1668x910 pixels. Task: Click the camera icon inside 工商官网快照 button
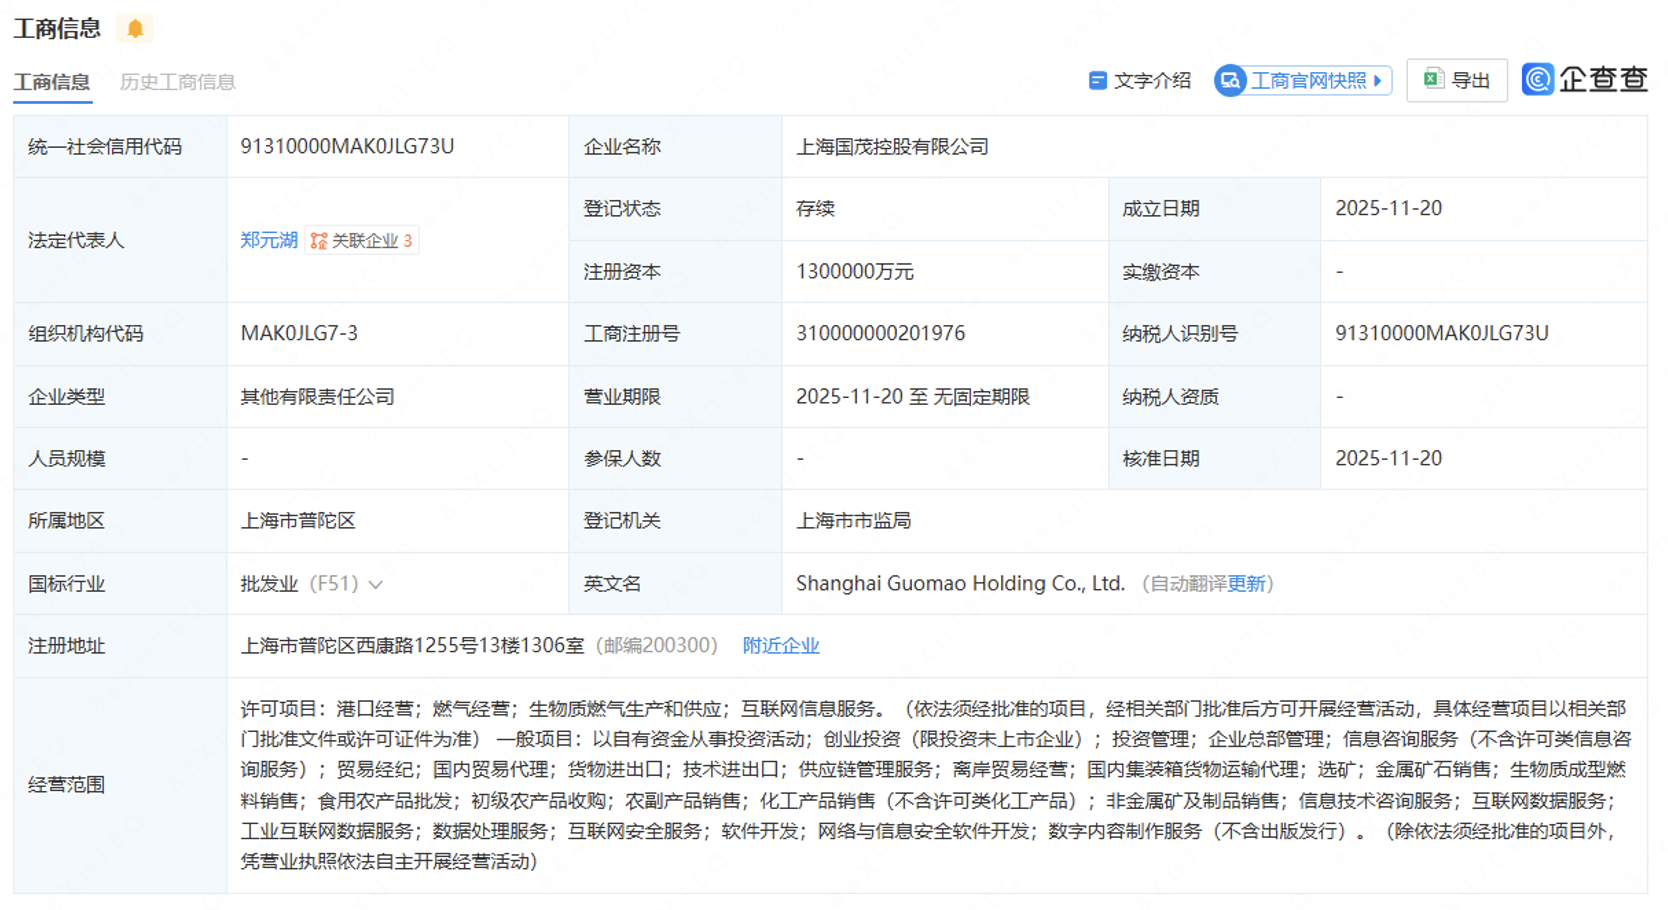click(1230, 81)
